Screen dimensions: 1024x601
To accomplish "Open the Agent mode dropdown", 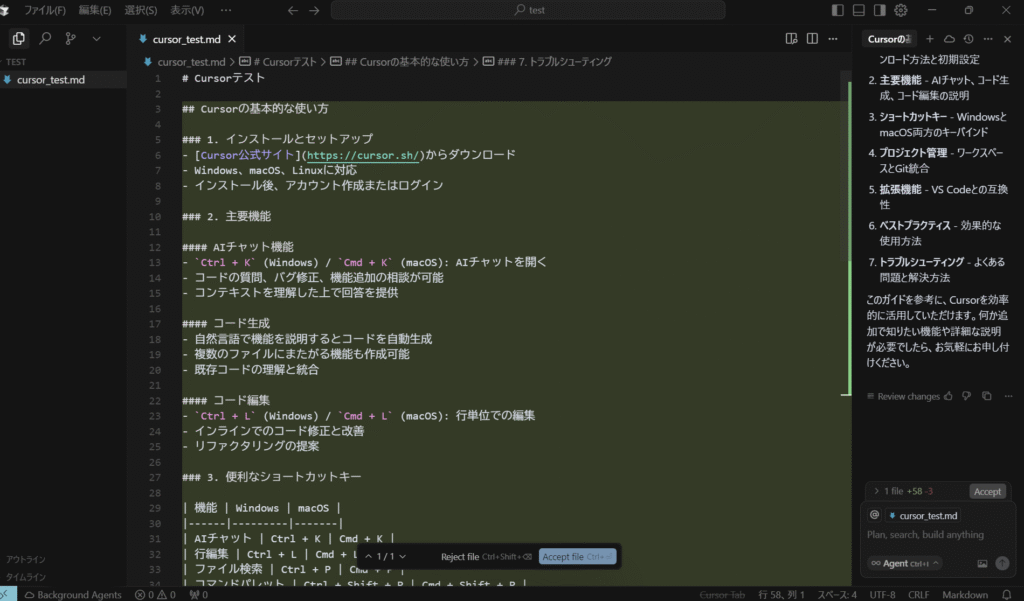I will [904, 563].
